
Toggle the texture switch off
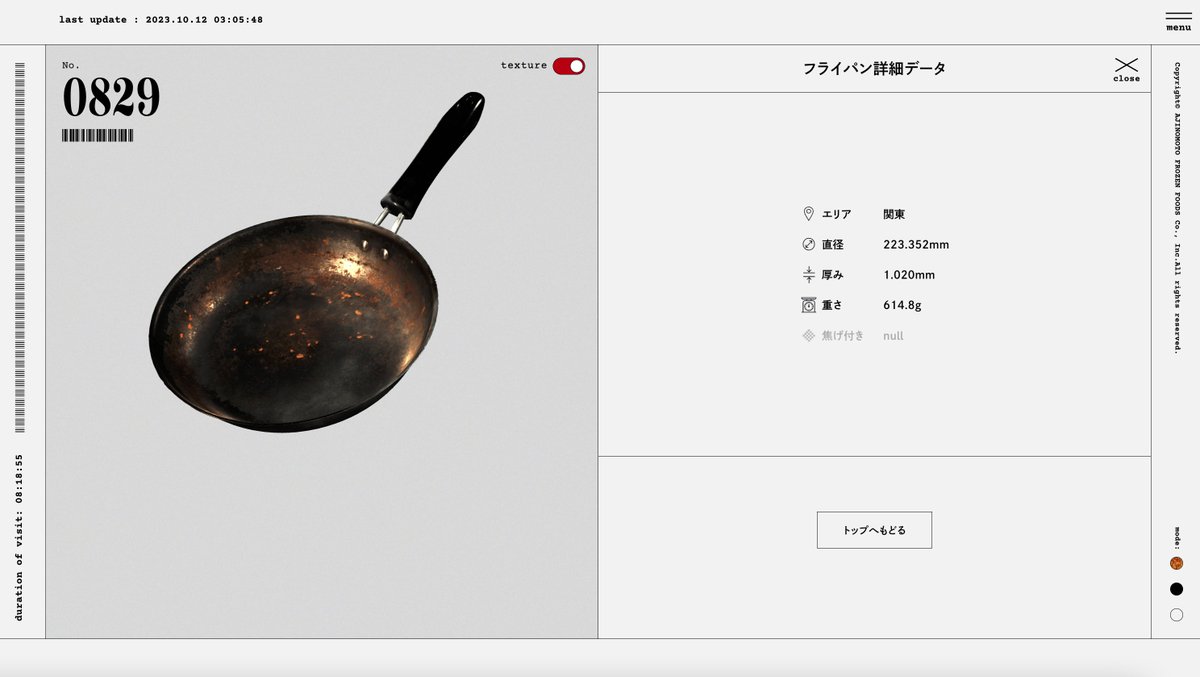[x=568, y=66]
